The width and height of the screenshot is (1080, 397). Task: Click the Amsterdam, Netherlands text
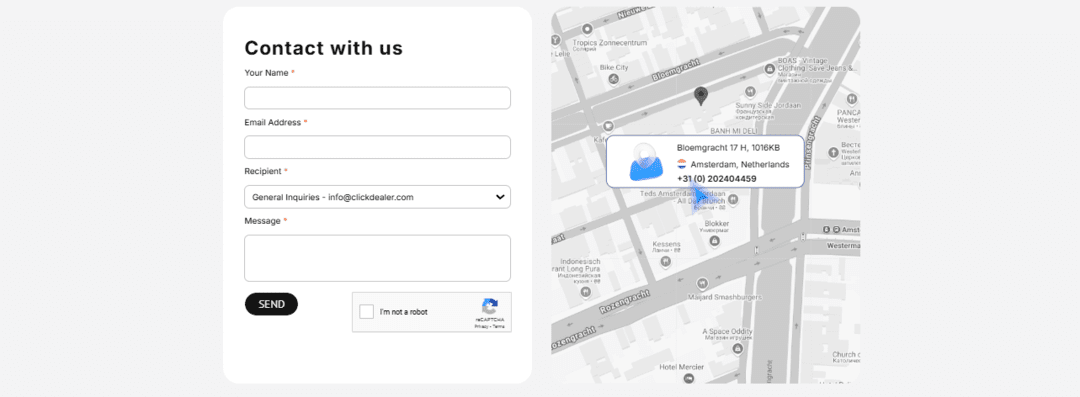(x=740, y=165)
